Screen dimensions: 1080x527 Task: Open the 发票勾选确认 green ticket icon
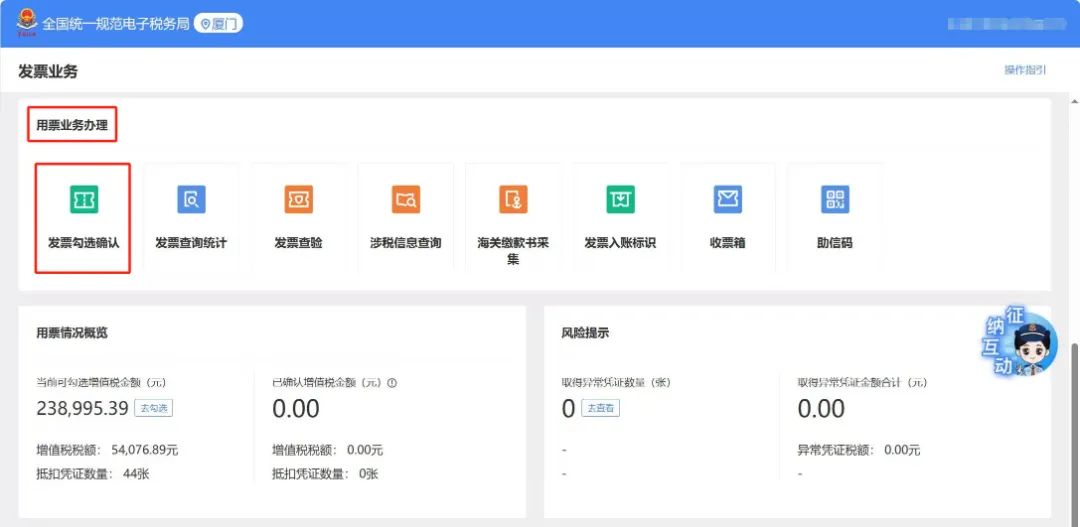pos(84,199)
